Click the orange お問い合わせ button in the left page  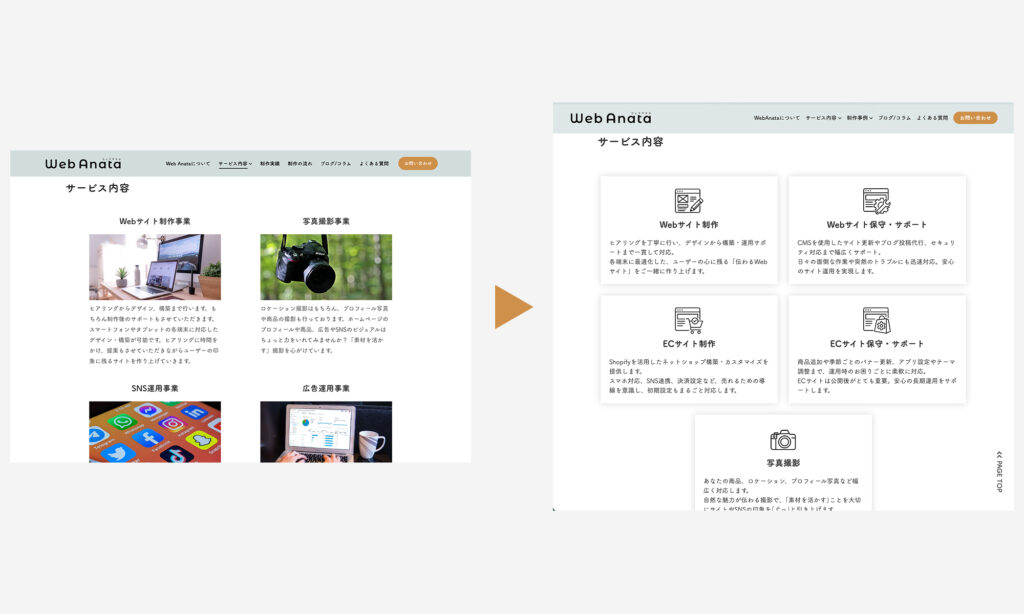(x=418, y=163)
